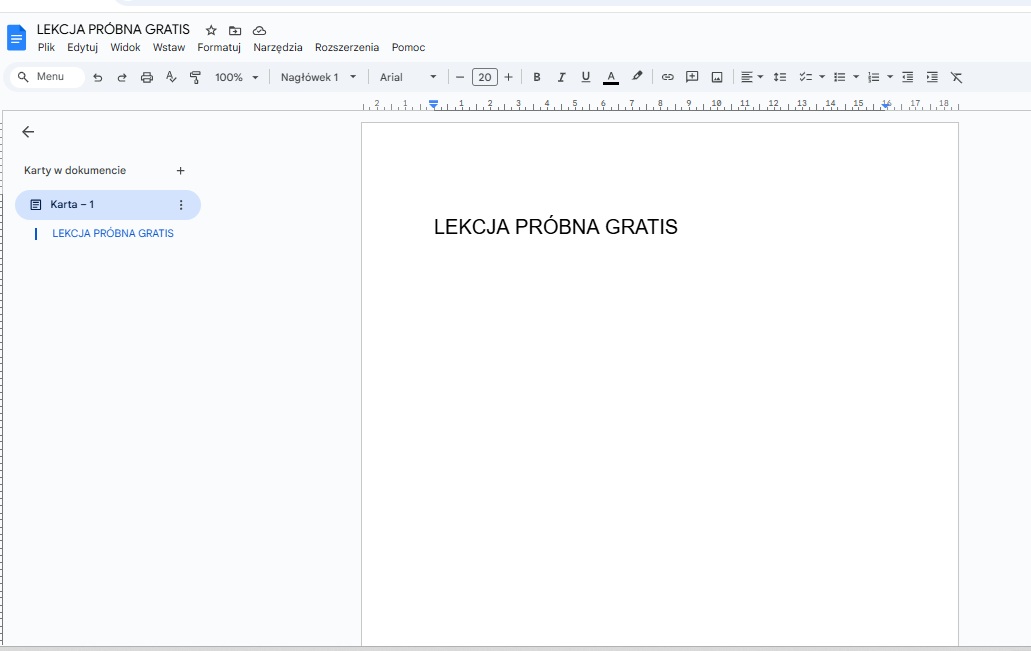Click the Menu search box
1031x651 pixels.
click(47, 77)
